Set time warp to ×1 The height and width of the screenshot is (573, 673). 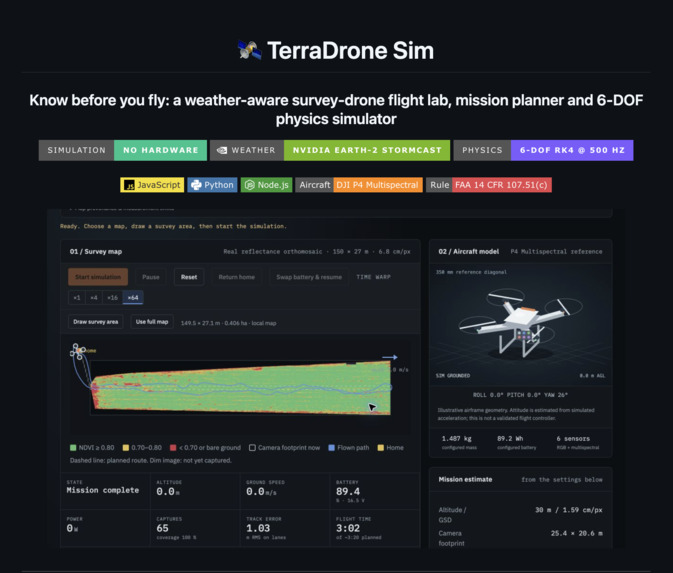click(77, 297)
